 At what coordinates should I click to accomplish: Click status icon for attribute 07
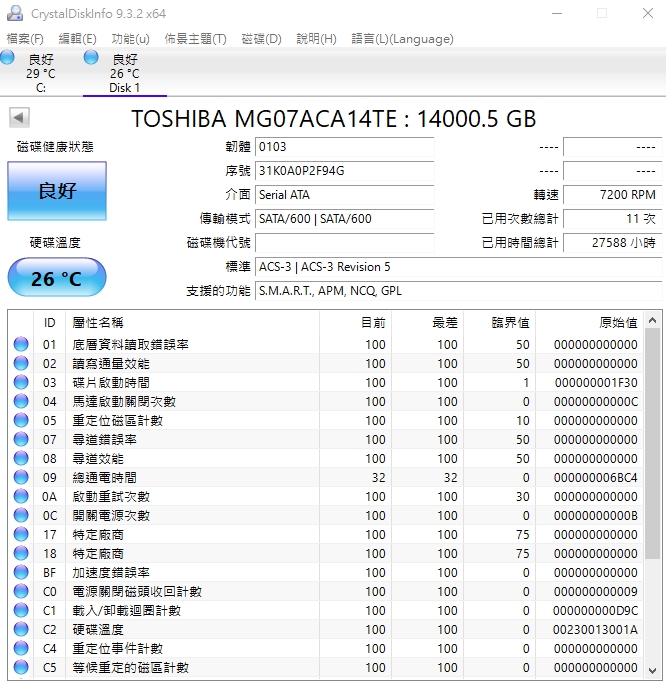coord(21,439)
